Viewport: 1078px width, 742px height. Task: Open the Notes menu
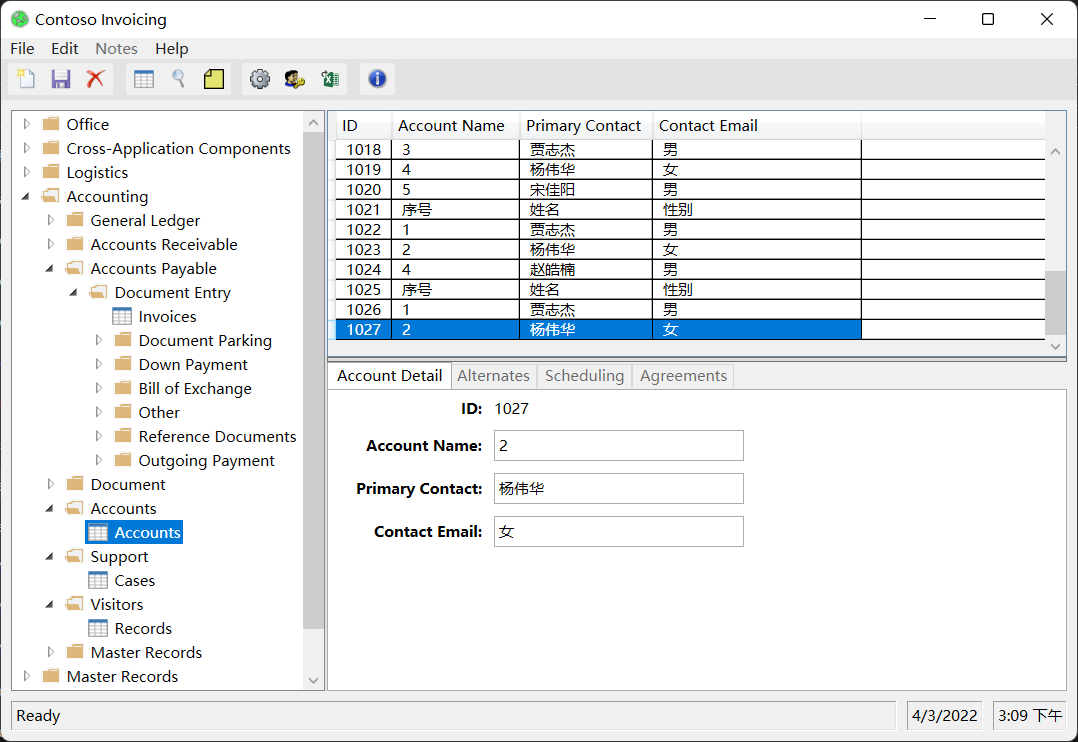pyautogui.click(x=116, y=48)
